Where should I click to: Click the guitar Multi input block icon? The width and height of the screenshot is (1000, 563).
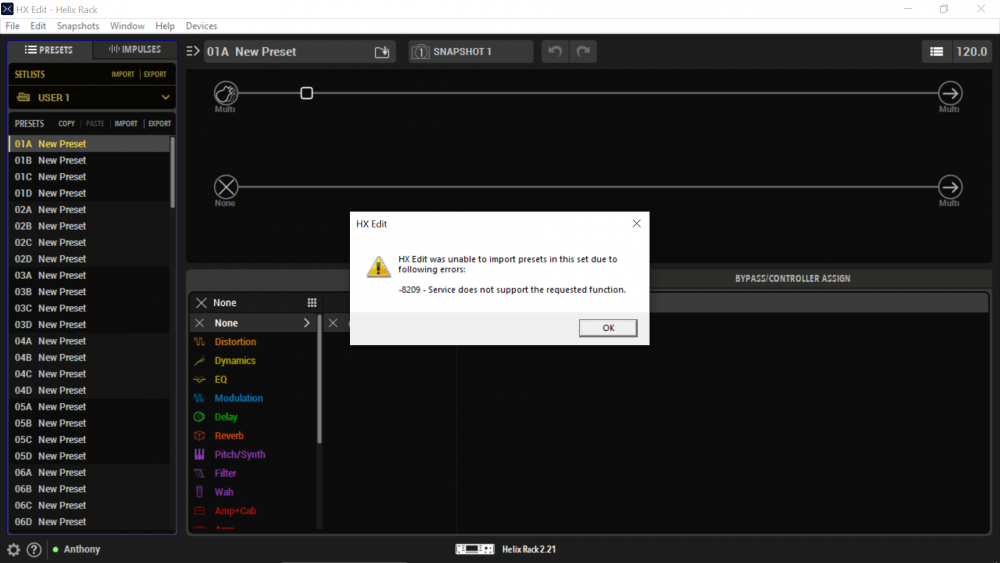point(225,93)
